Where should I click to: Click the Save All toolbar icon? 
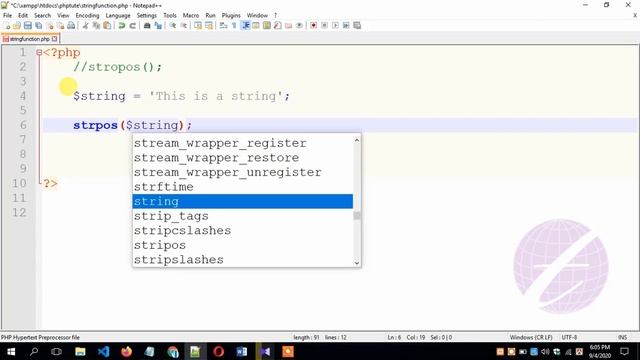(x=39, y=26)
